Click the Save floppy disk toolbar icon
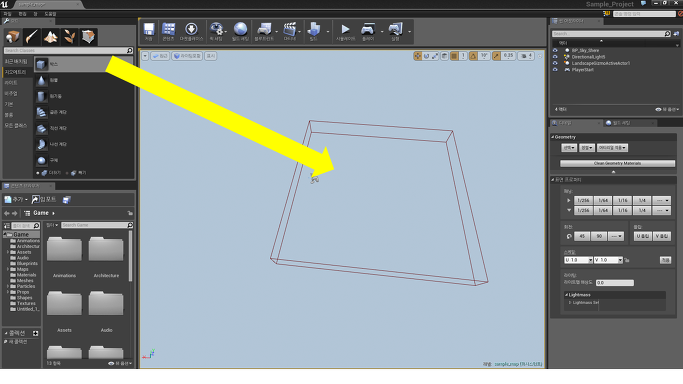683x384 pixels. tap(149, 29)
